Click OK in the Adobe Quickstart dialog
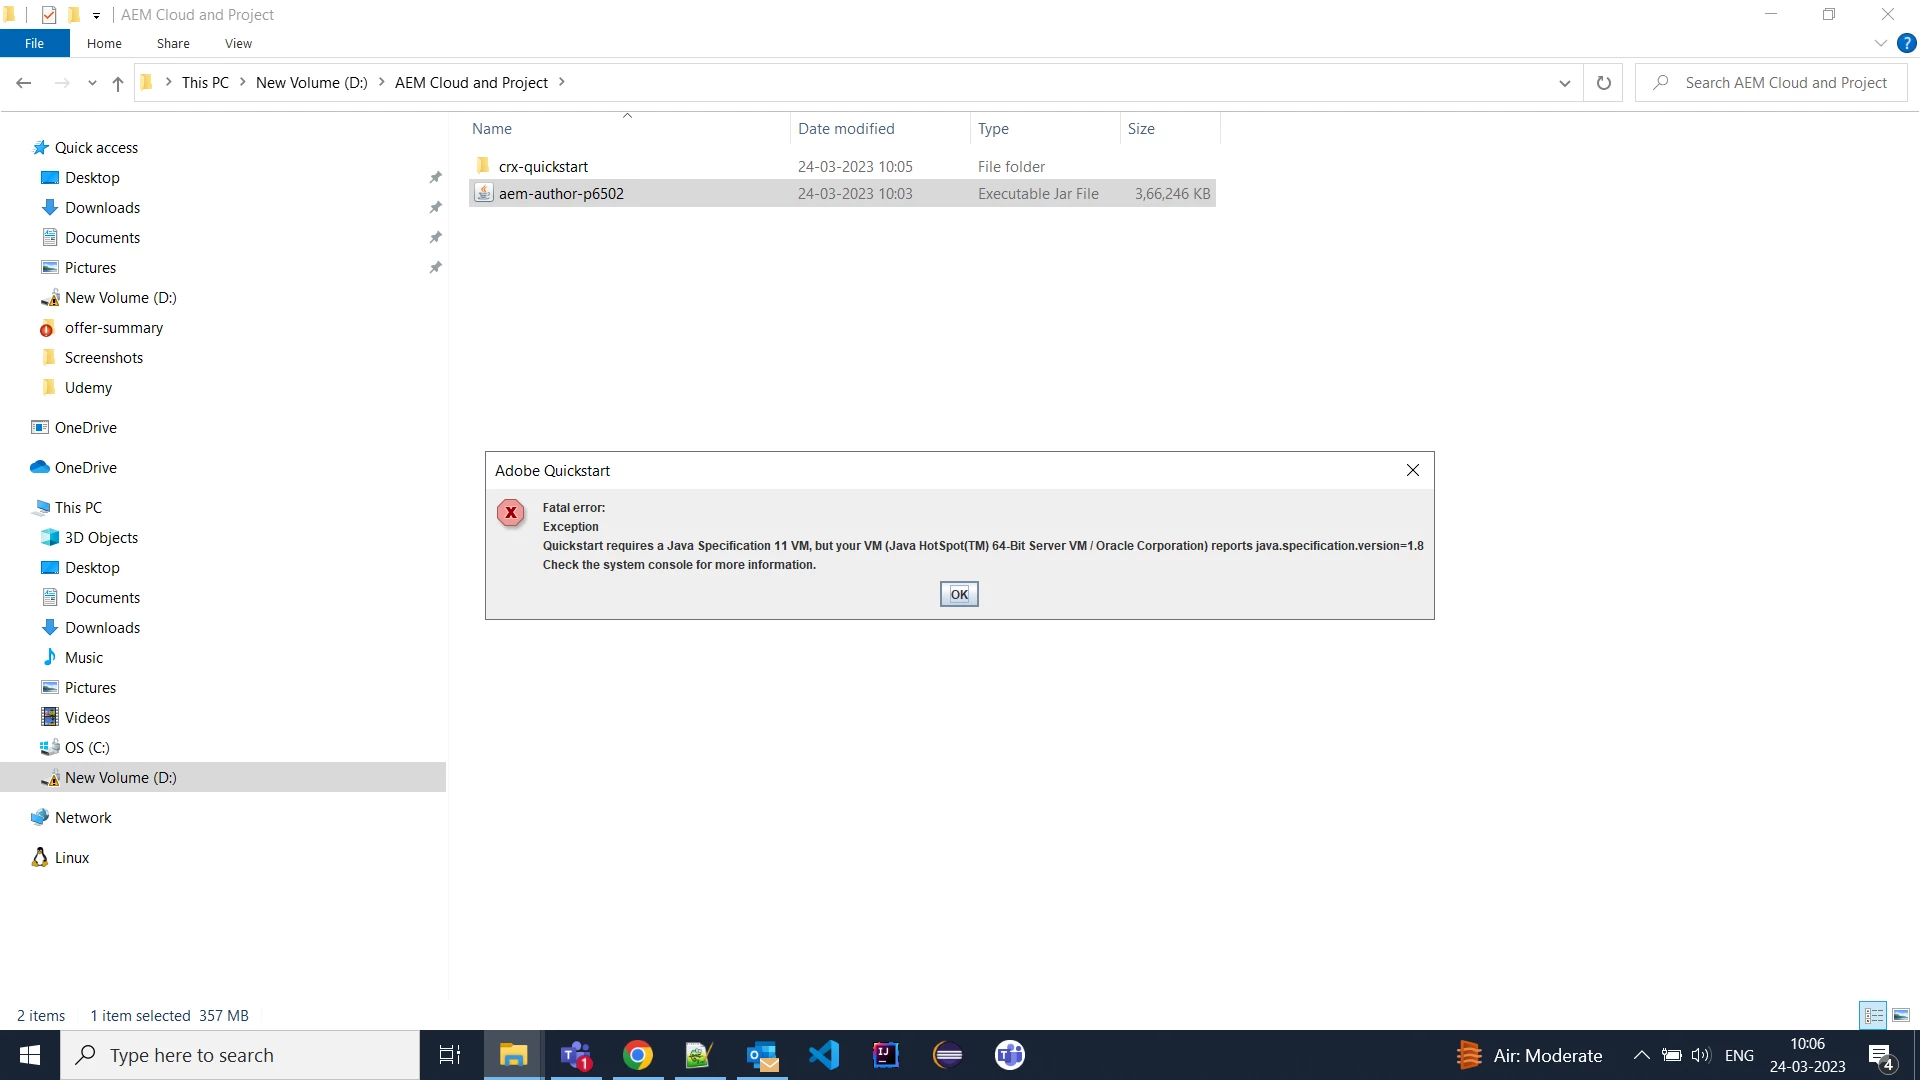This screenshot has width=1920, height=1080. click(958, 594)
